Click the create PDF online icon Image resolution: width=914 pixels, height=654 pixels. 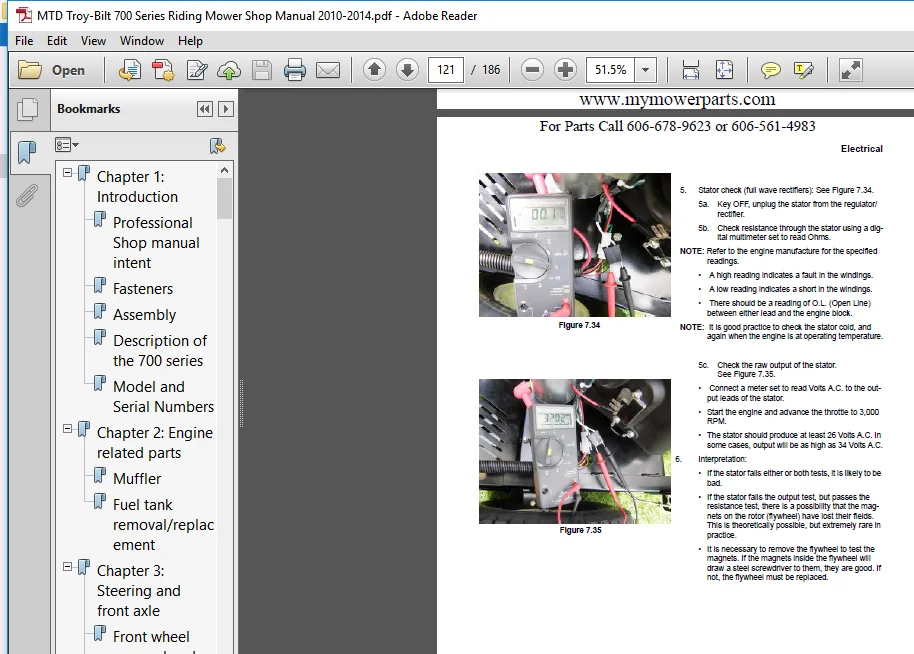coord(130,70)
